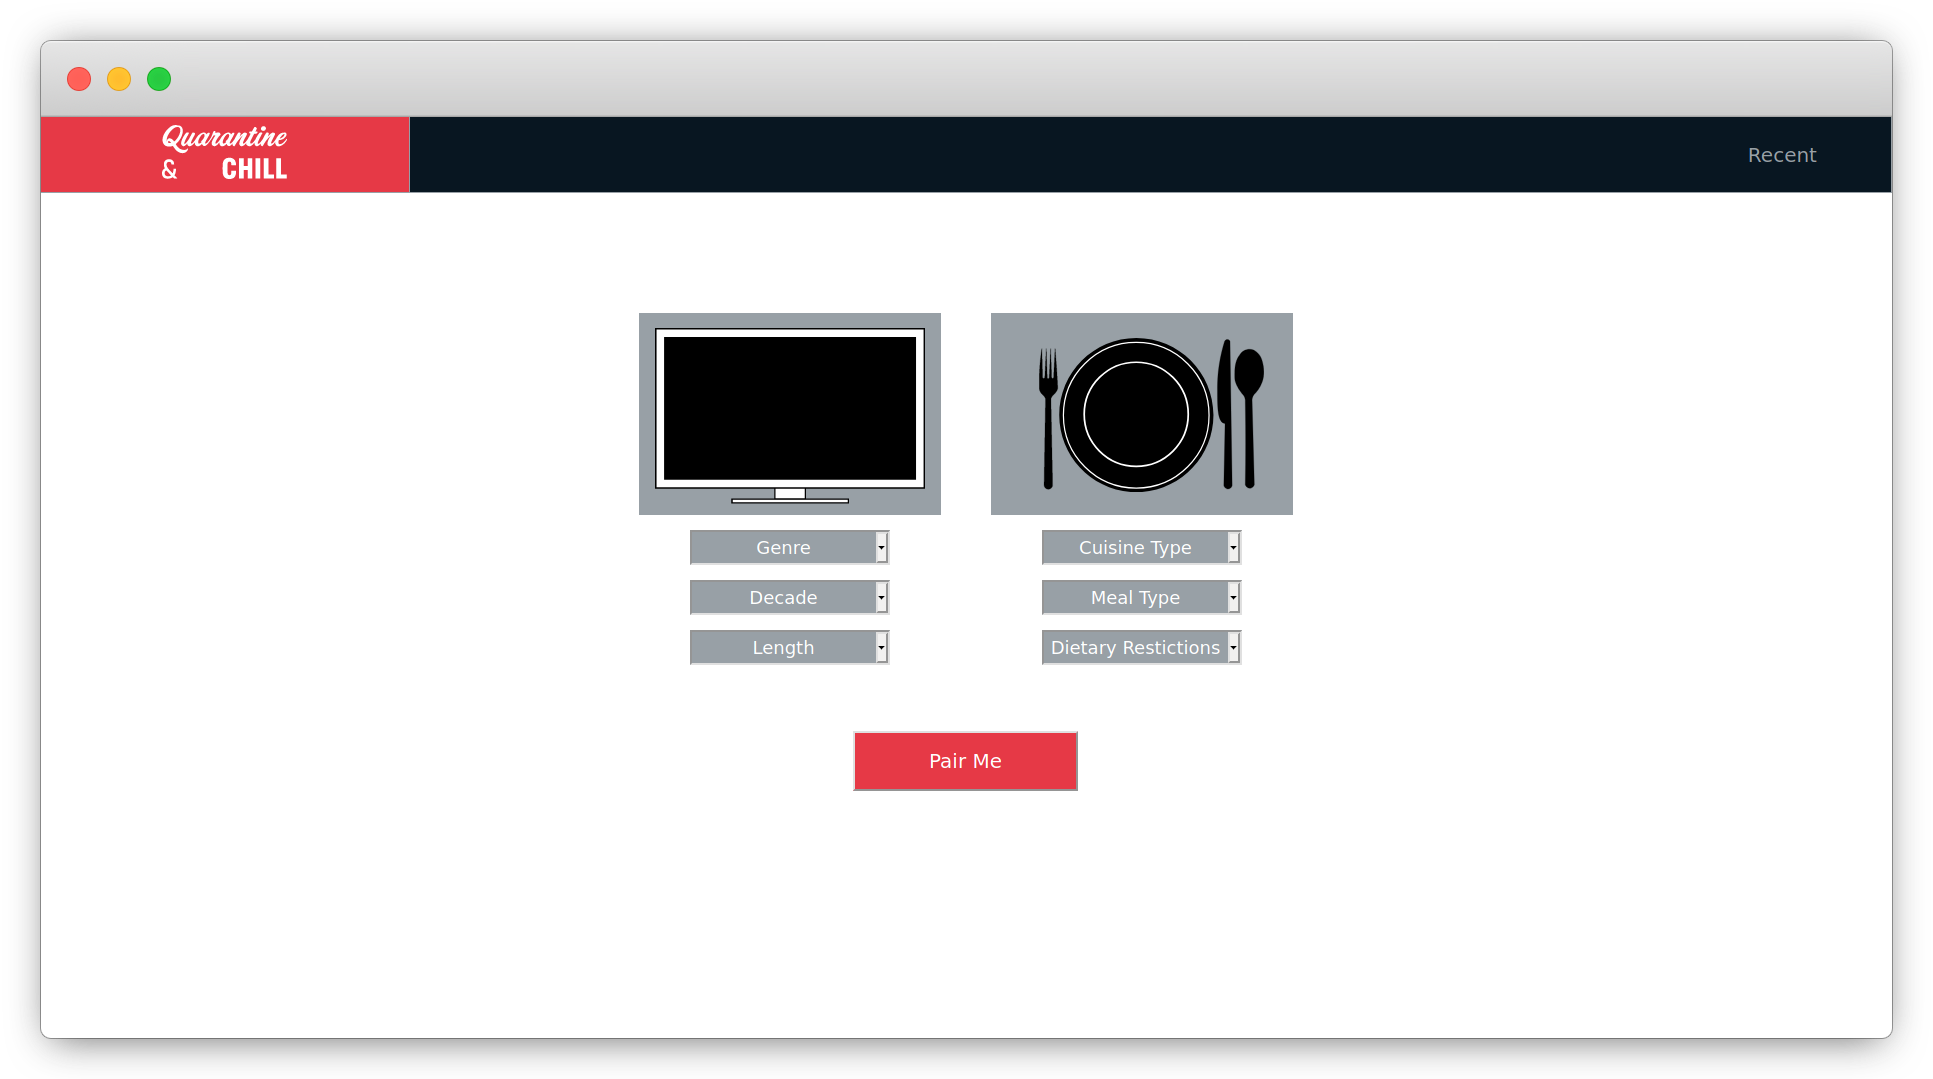Click the ampersand symbol in the logo

click(x=169, y=170)
